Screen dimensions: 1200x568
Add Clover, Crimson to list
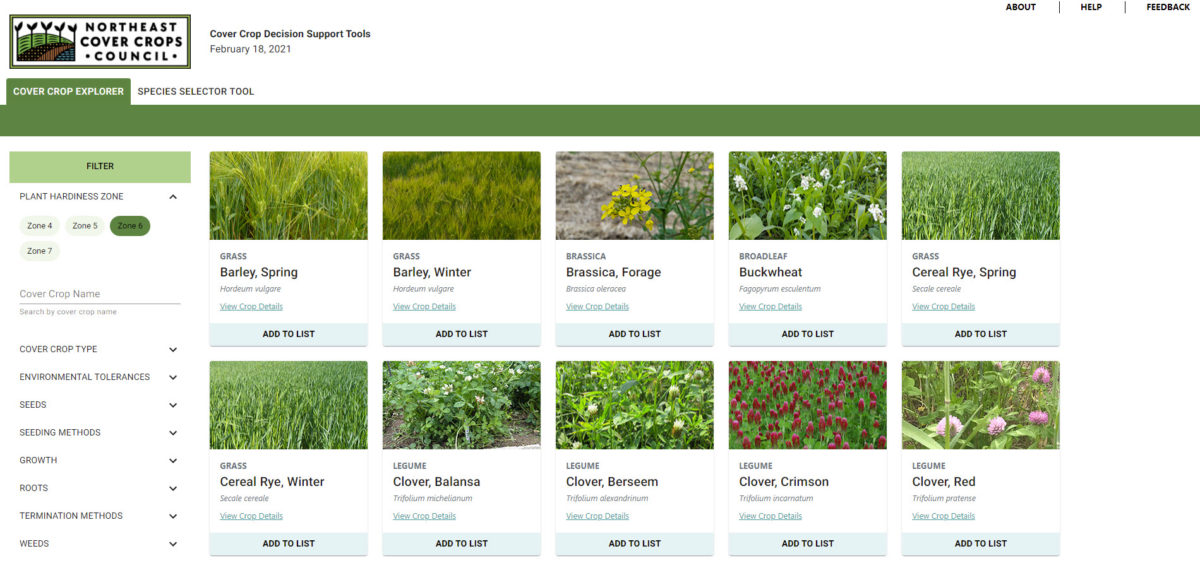click(x=808, y=544)
